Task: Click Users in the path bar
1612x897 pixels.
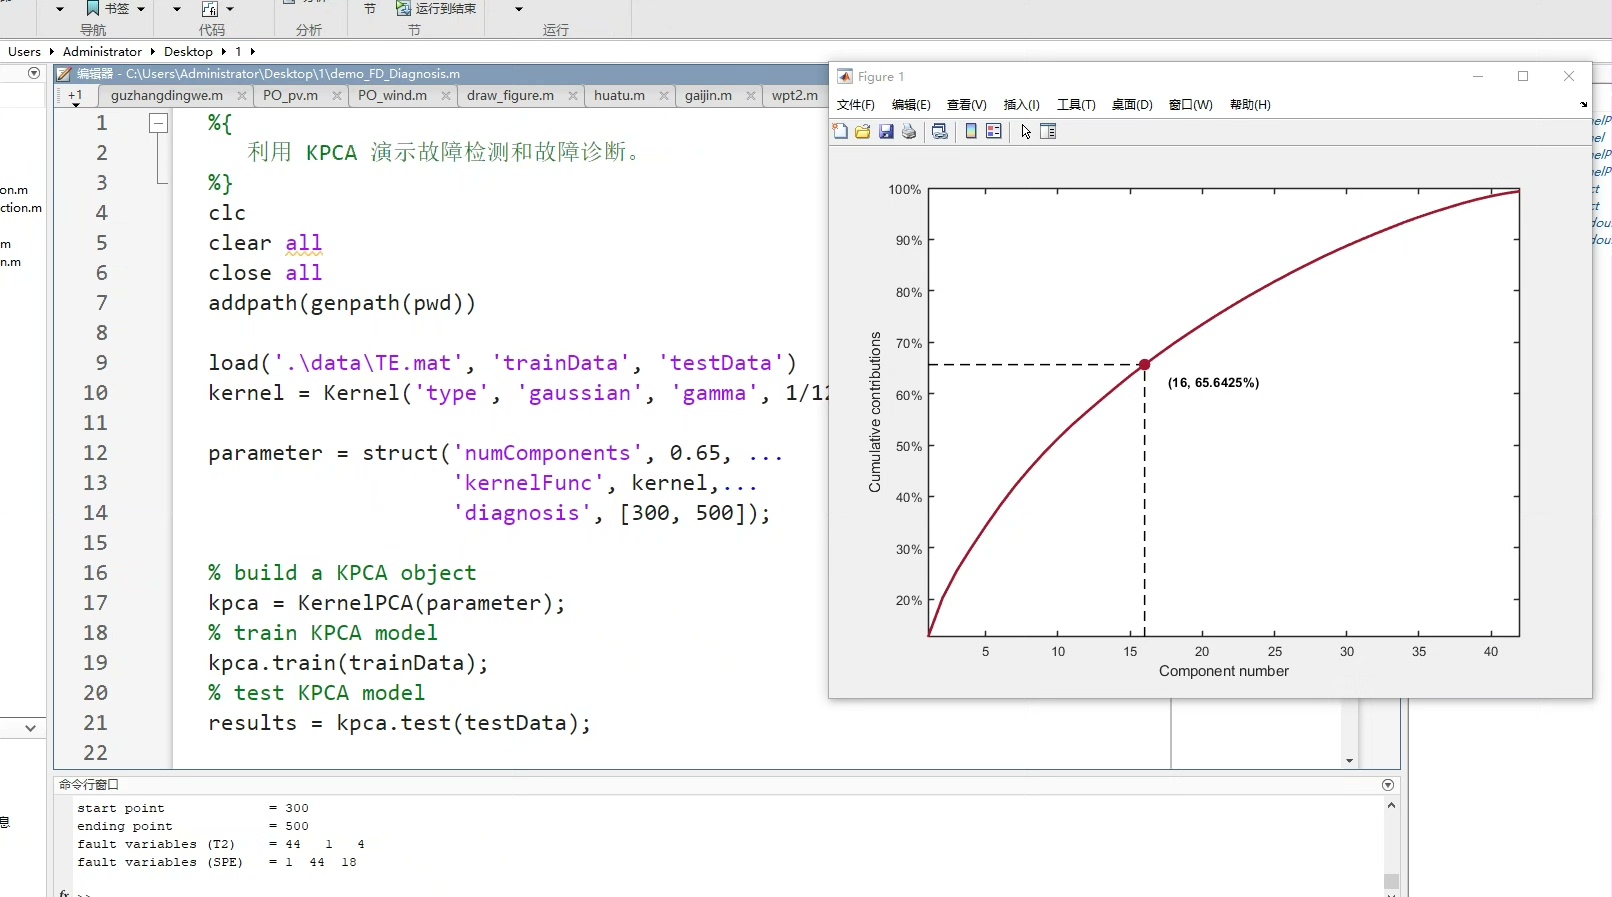Action: [x=24, y=51]
